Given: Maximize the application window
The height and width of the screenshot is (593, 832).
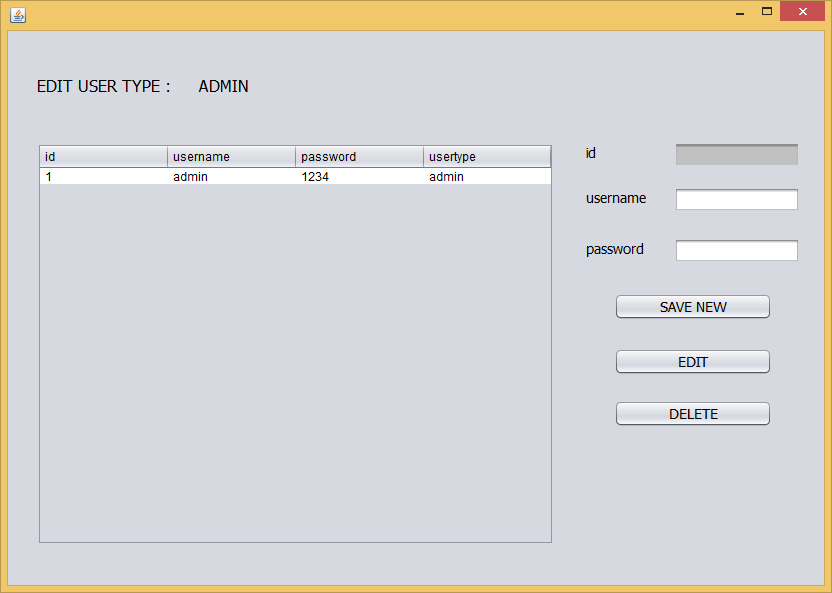Looking at the screenshot, I should 767,12.
